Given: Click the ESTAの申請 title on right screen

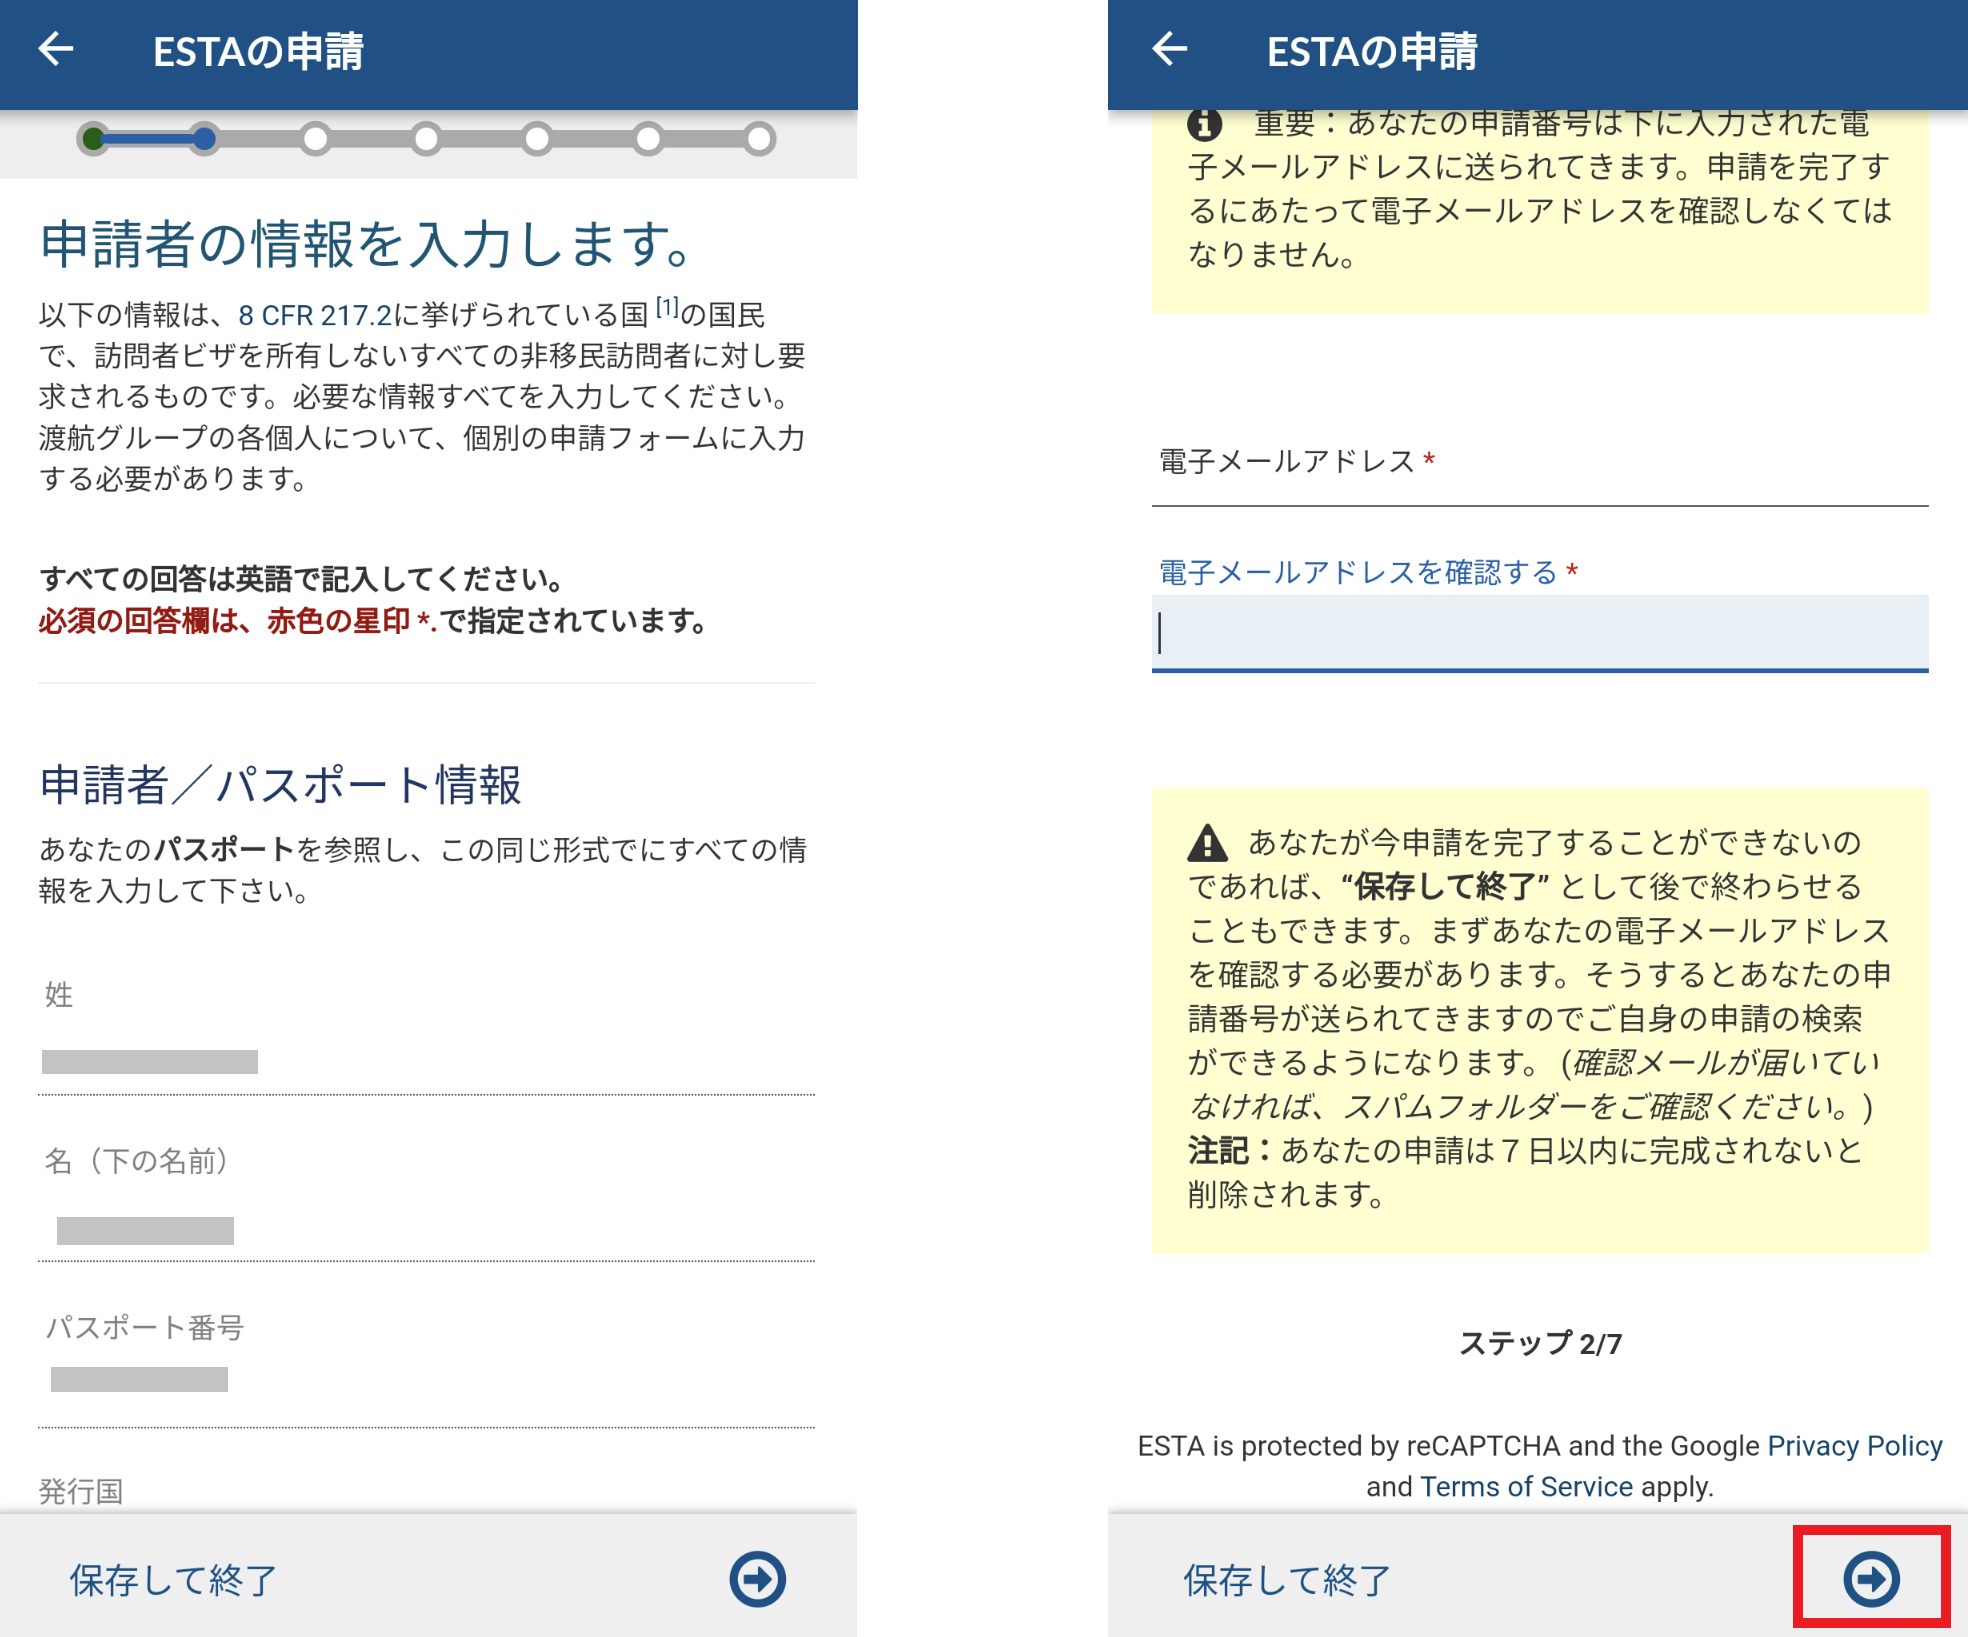Looking at the screenshot, I should point(1372,51).
